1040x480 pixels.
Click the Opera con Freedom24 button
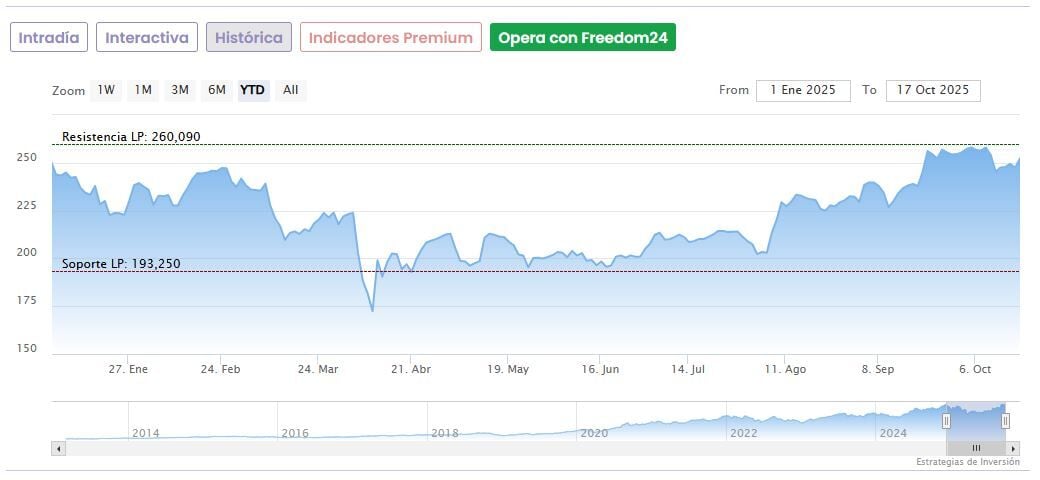tap(583, 38)
